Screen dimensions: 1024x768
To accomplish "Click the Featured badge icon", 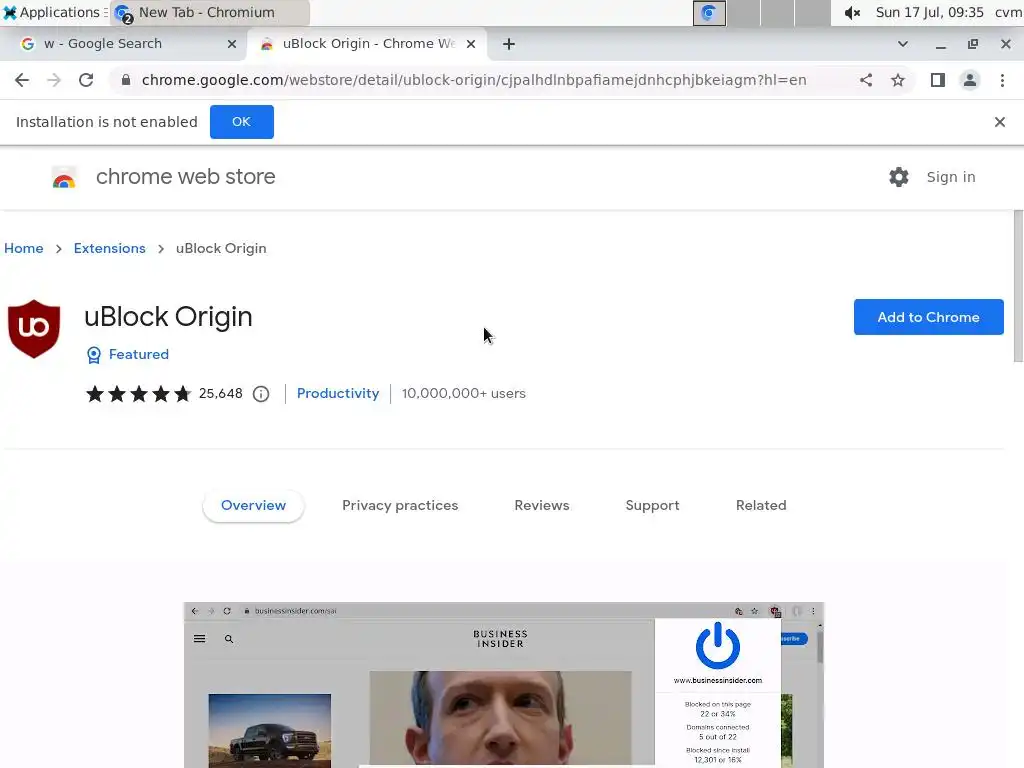I will (94, 355).
